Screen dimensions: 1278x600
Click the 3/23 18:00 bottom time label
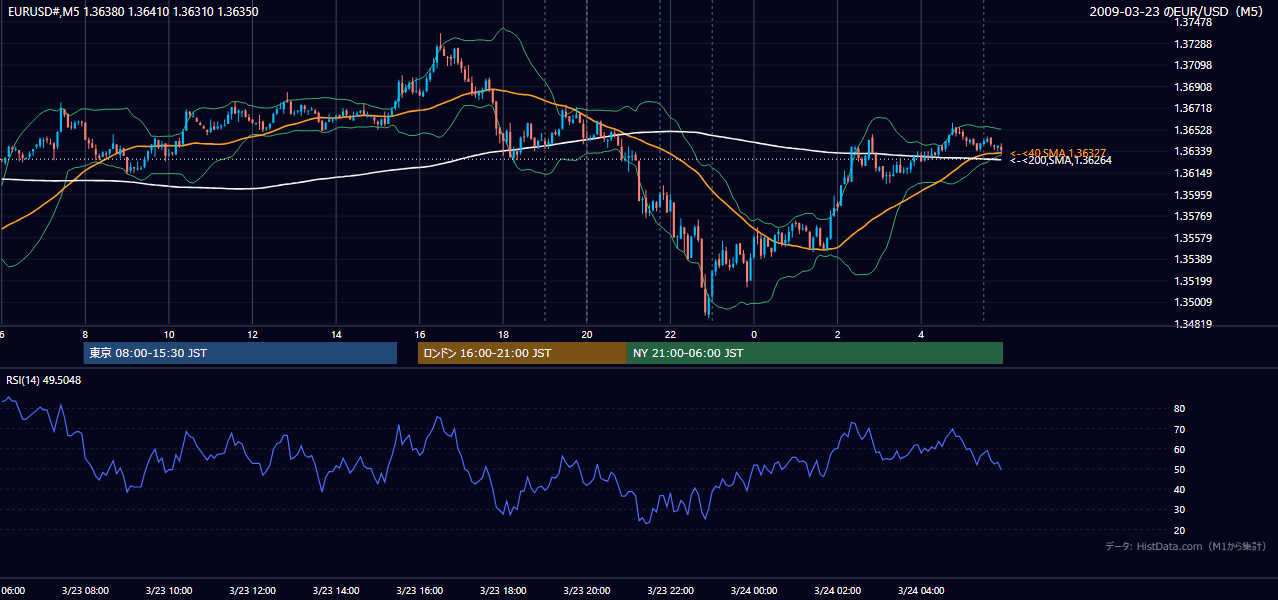[x=503, y=591]
